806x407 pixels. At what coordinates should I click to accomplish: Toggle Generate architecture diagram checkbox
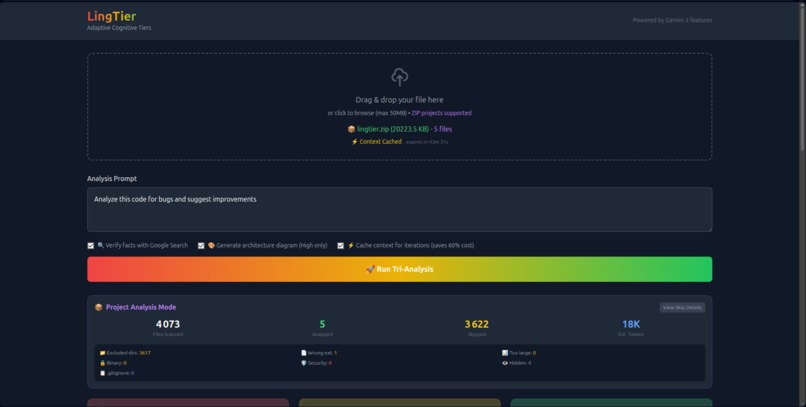coord(201,246)
